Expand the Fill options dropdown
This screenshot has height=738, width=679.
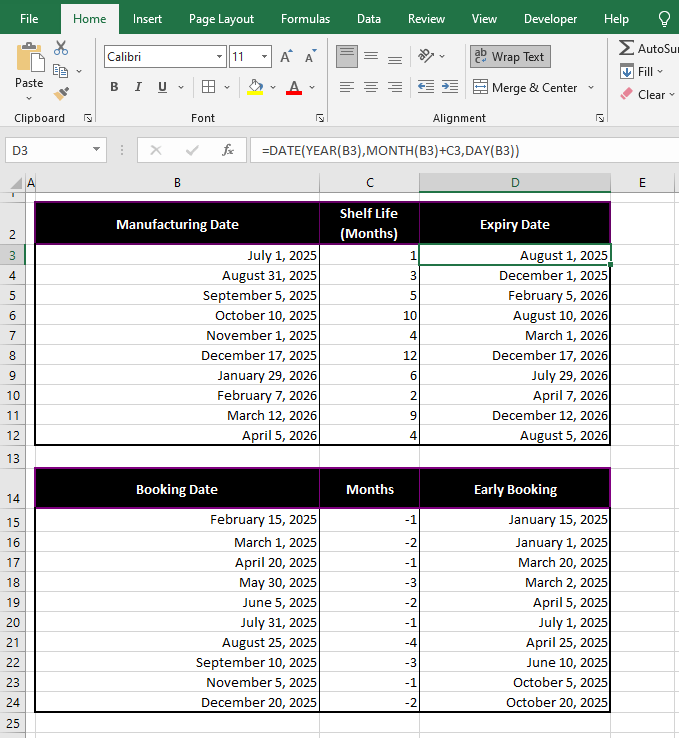[x=660, y=72]
